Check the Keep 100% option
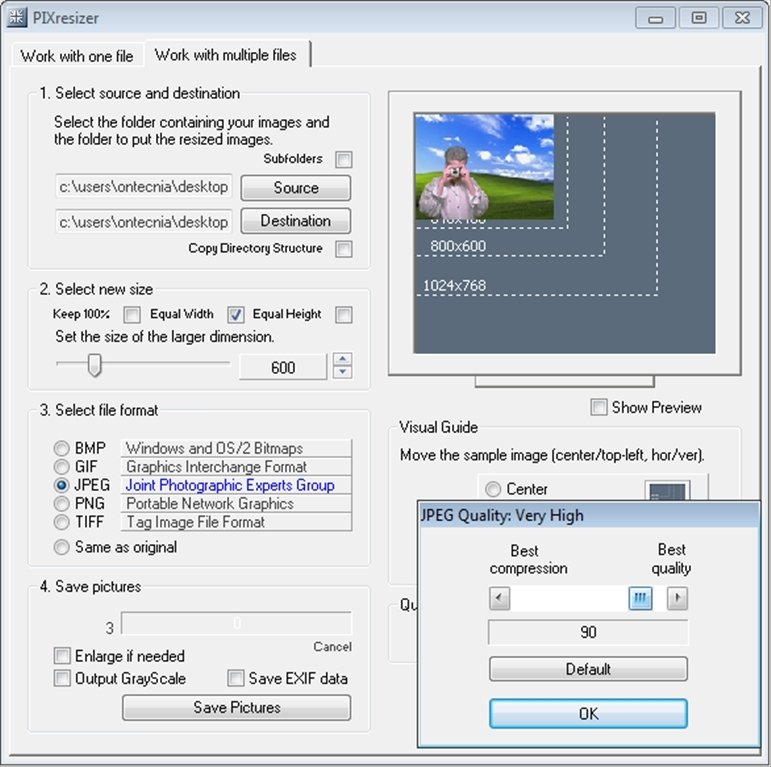 (131, 315)
